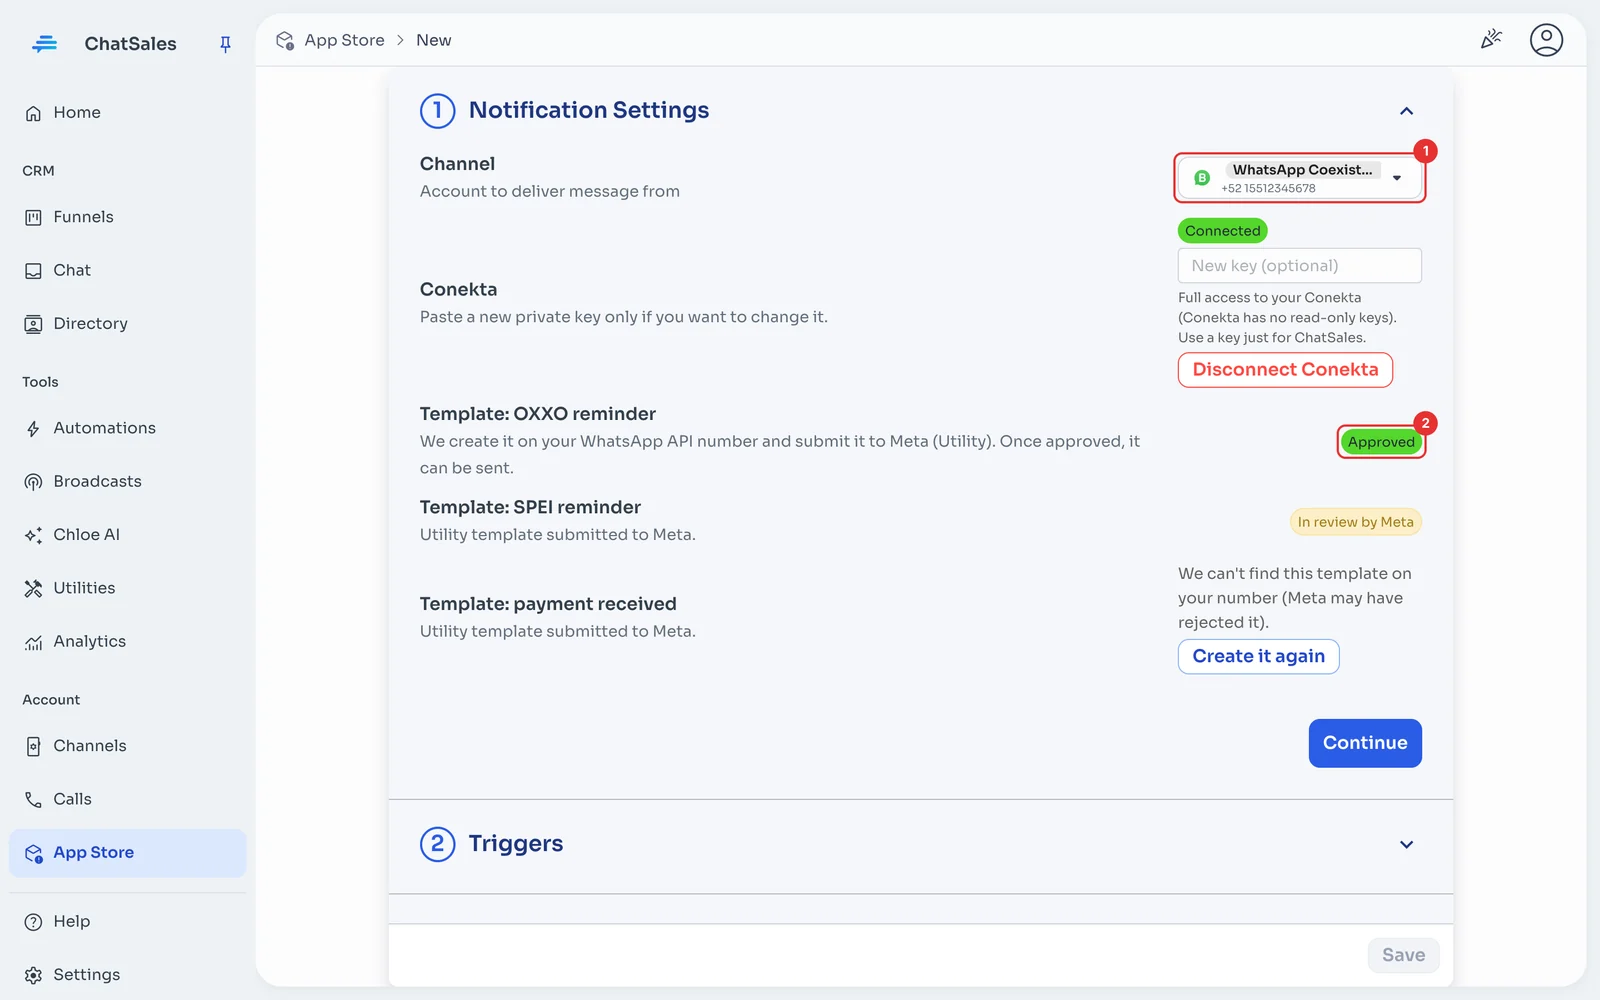The width and height of the screenshot is (1600, 1000).
Task: Open Funnels from the sidebar
Action: coord(128,217)
